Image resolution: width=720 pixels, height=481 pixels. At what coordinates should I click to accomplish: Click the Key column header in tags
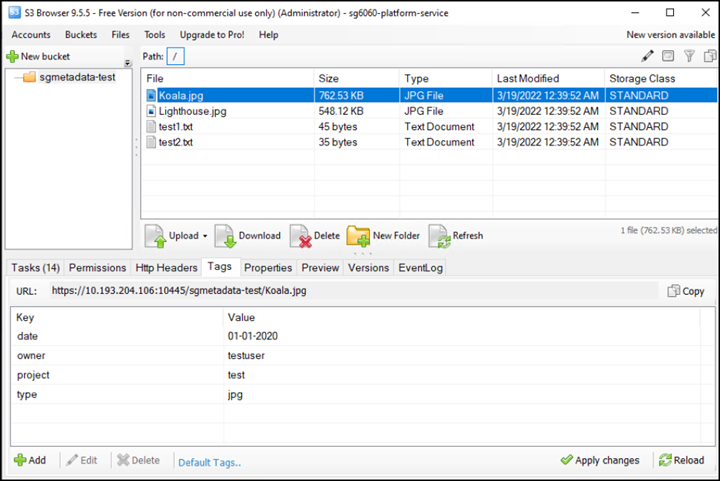[118, 318]
